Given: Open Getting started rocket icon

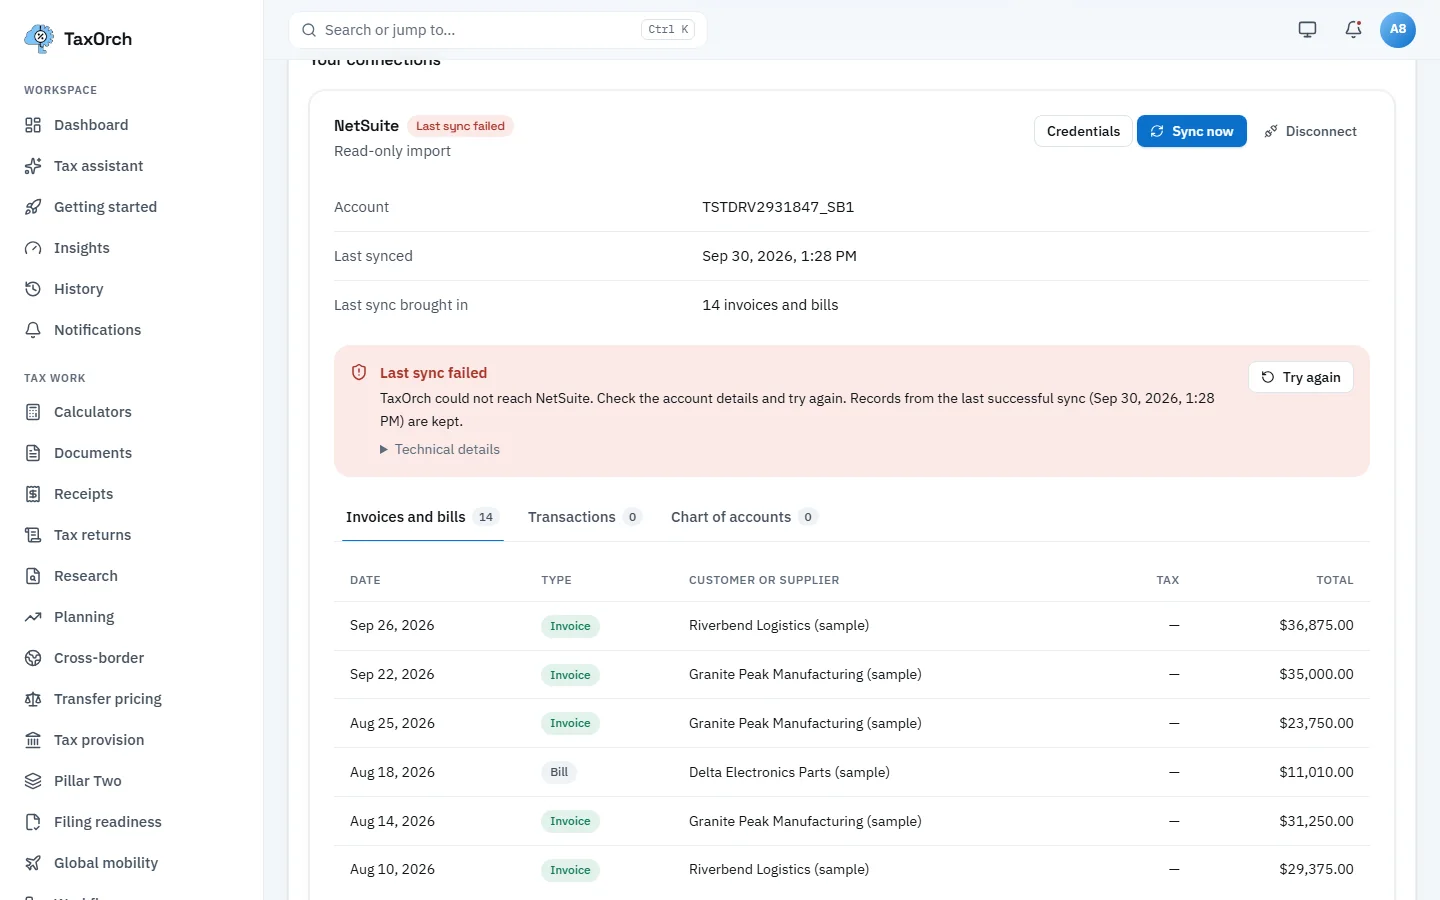Looking at the screenshot, I should coord(33,207).
